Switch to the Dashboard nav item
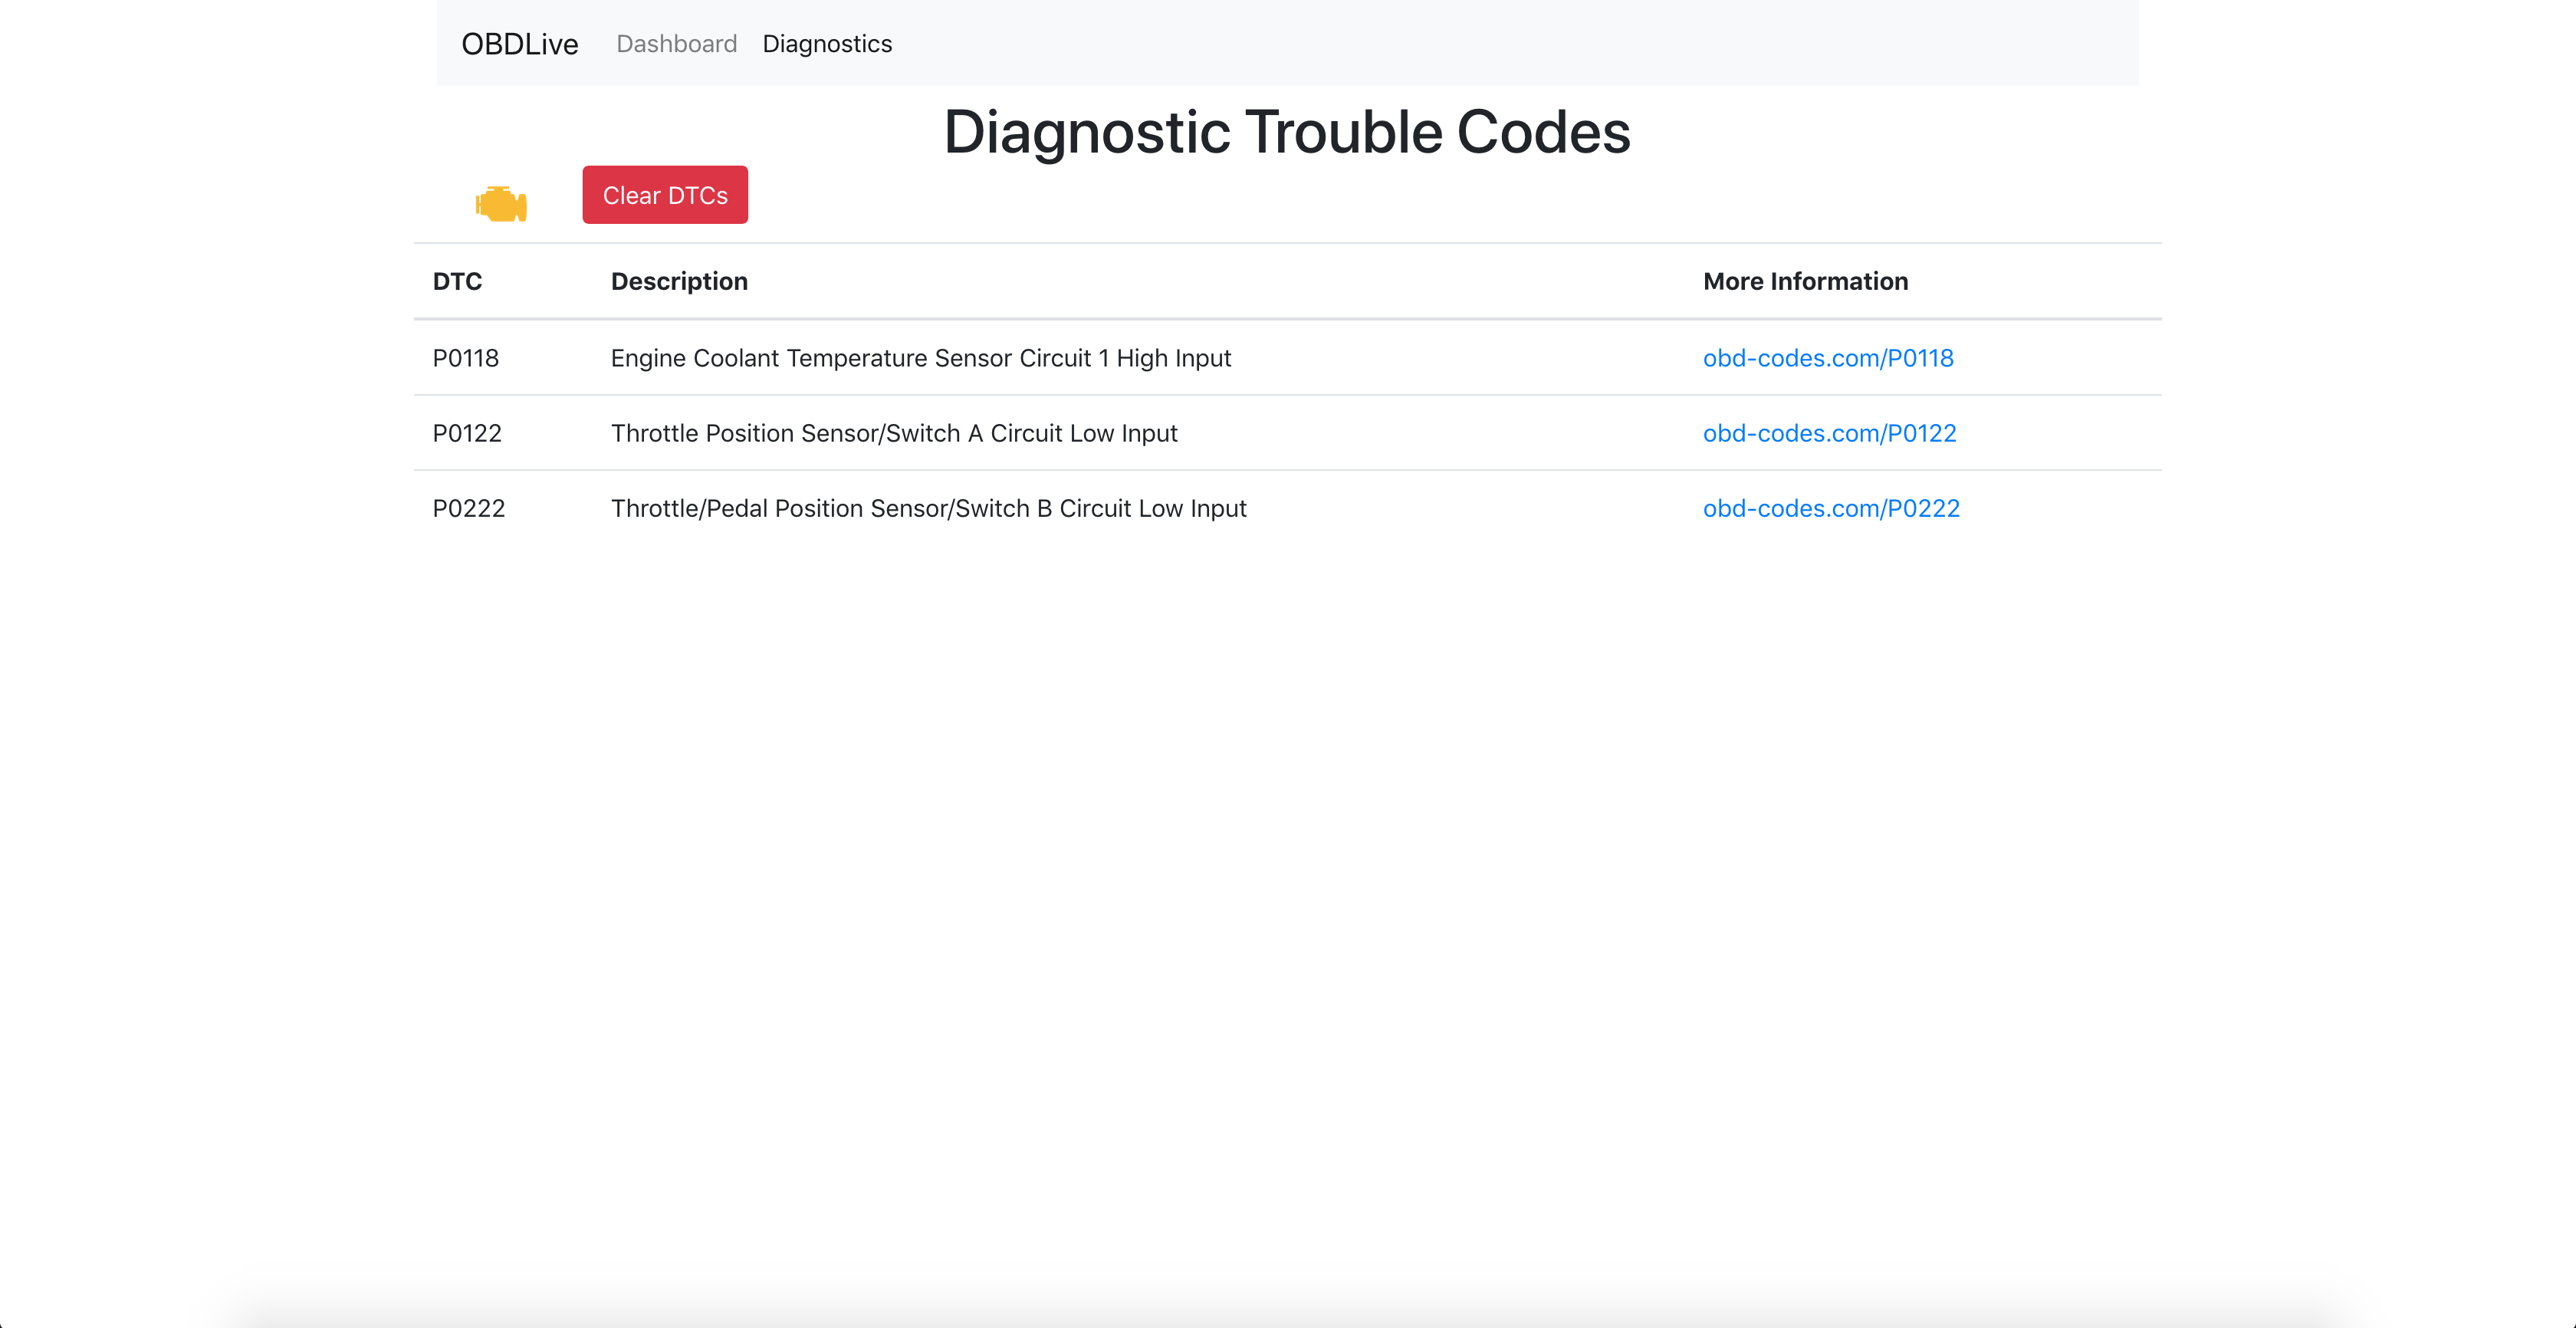The width and height of the screenshot is (2576, 1328). coord(676,44)
